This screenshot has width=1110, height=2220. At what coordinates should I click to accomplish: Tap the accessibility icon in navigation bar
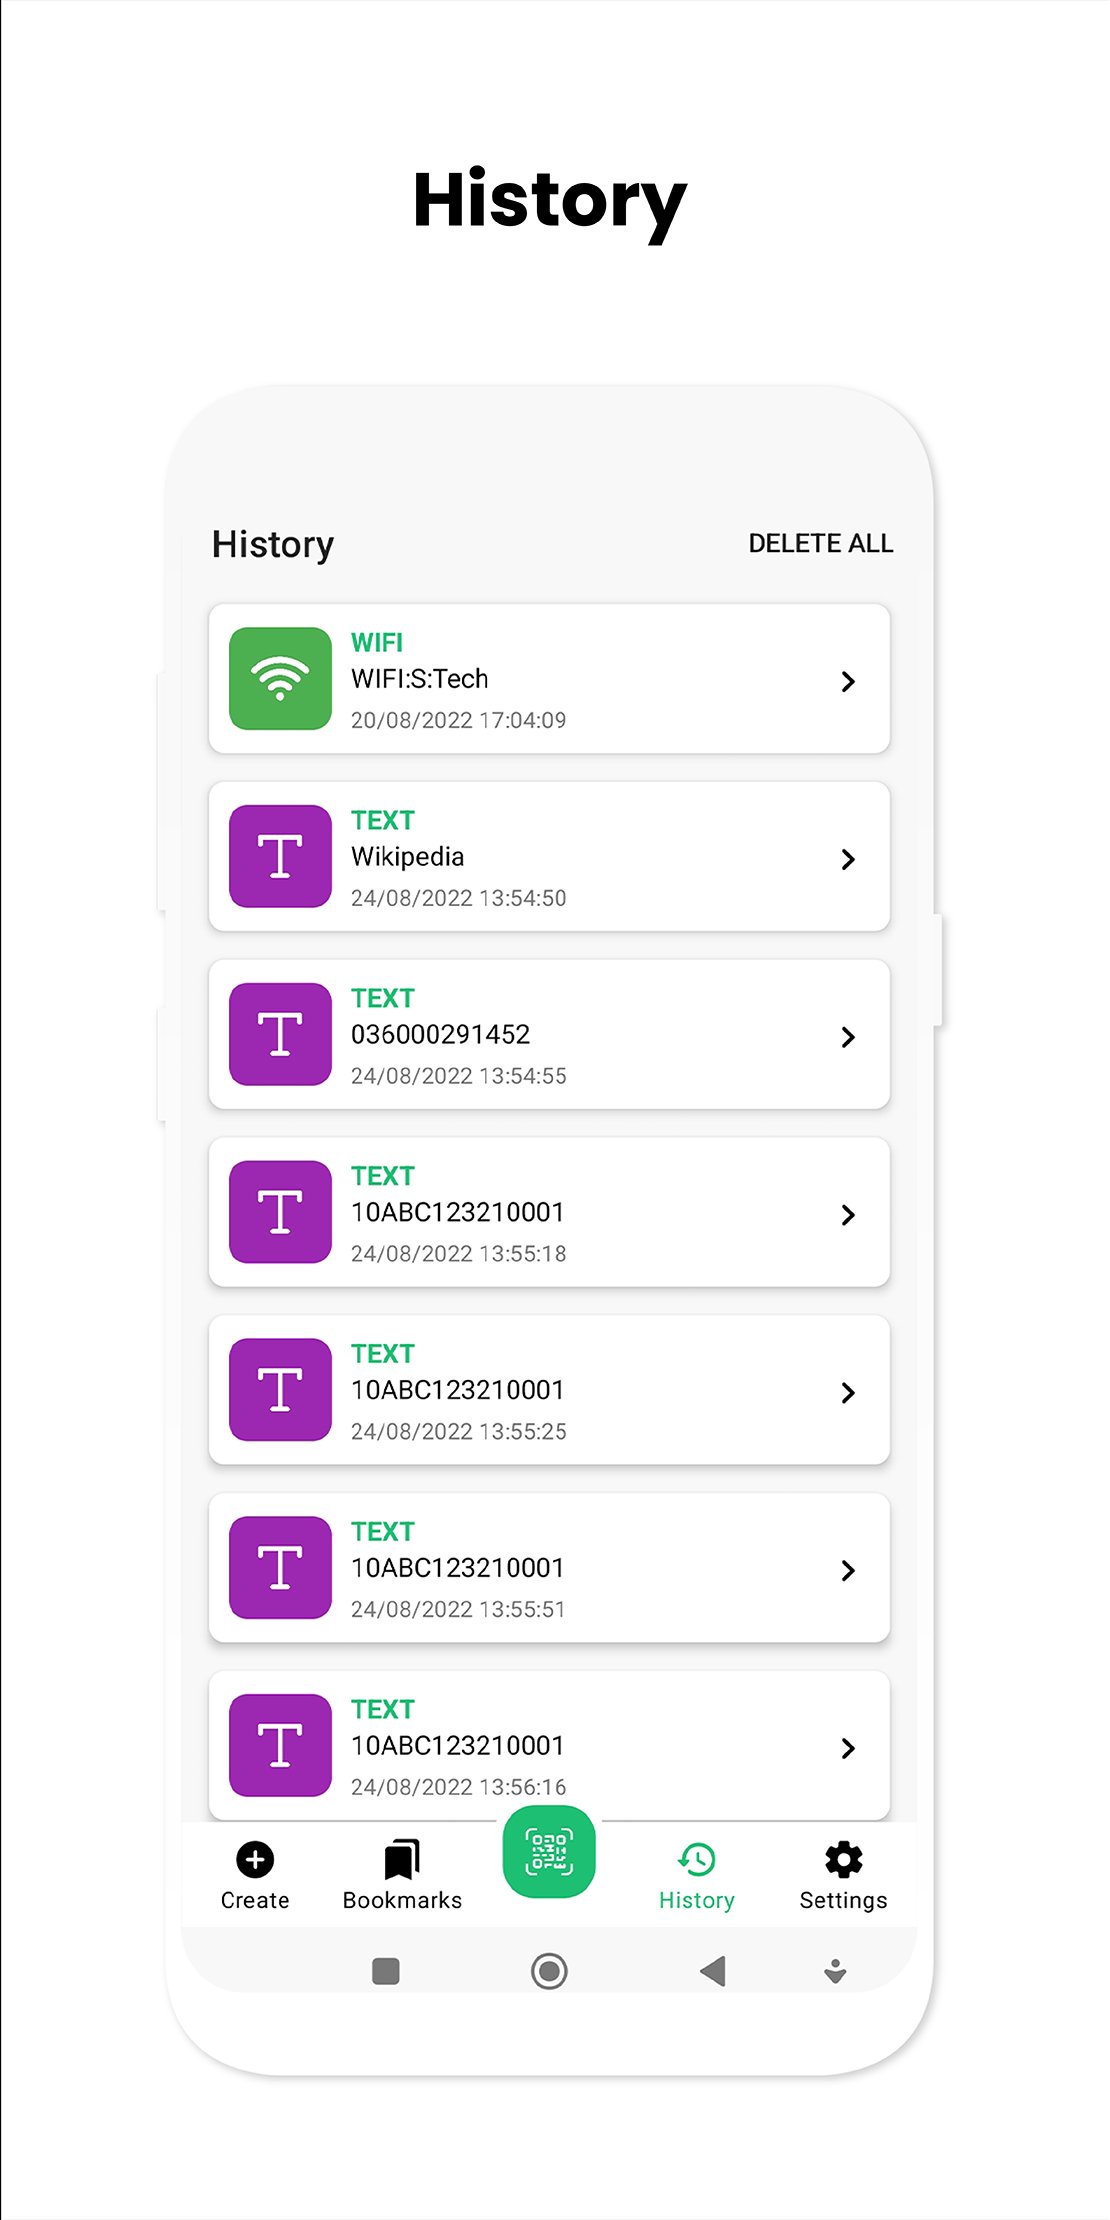(835, 1971)
